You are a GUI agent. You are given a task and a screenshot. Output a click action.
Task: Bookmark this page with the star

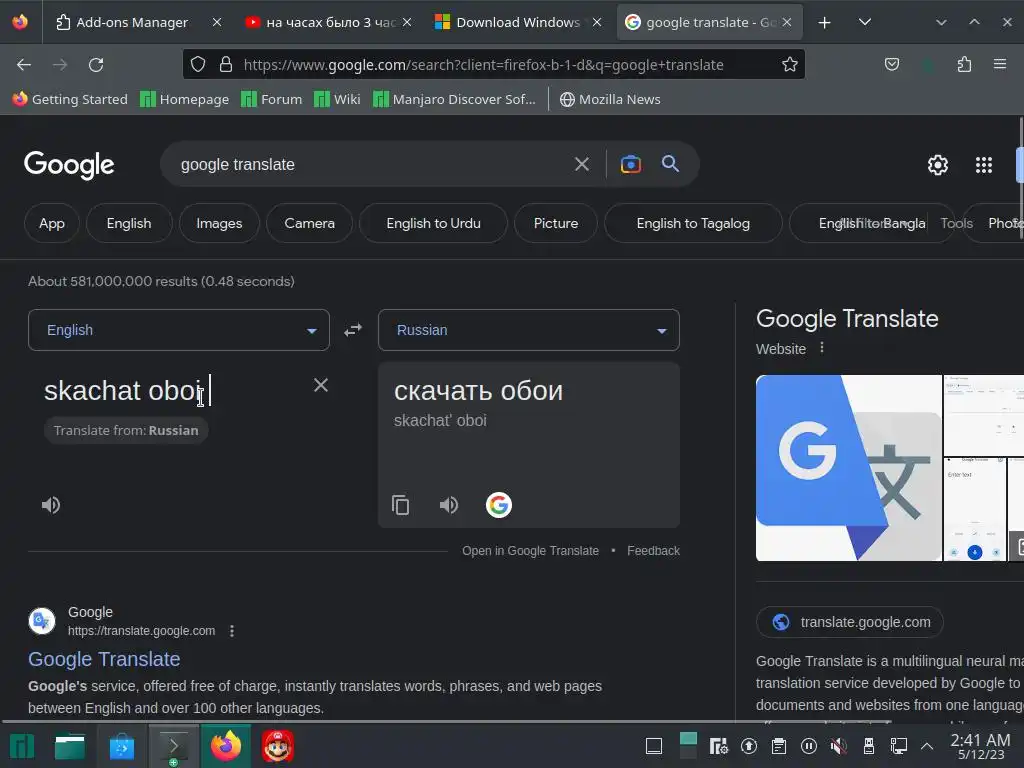790,65
